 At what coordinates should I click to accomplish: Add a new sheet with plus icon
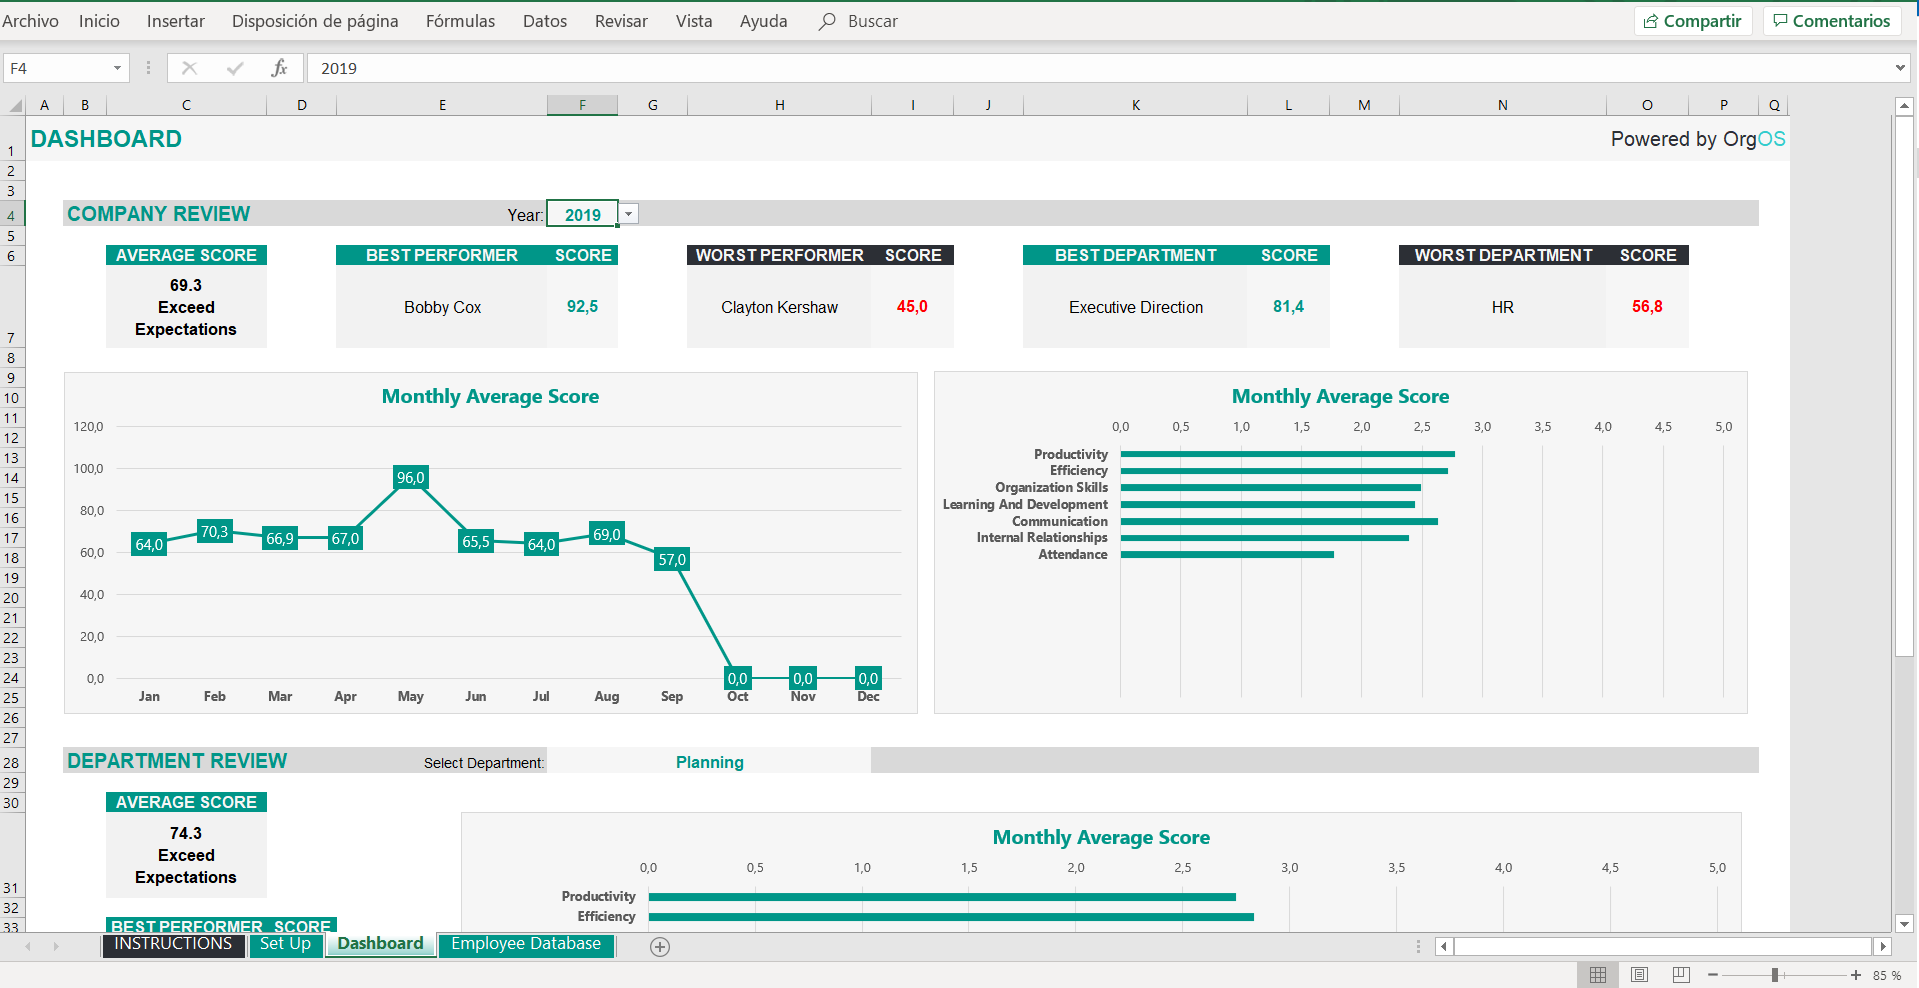coord(660,947)
